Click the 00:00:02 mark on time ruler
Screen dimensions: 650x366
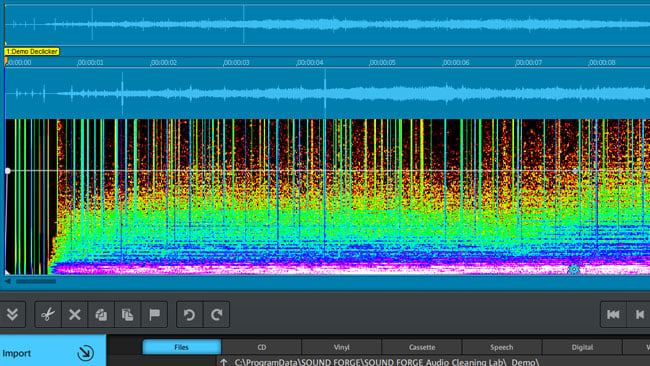[163, 63]
